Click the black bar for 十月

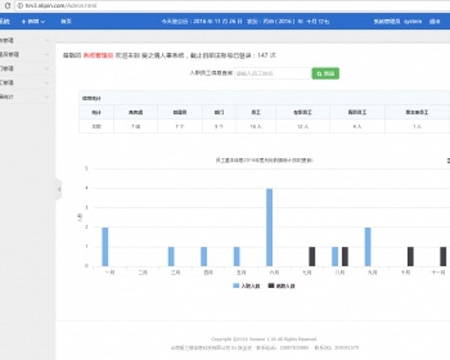(411, 256)
